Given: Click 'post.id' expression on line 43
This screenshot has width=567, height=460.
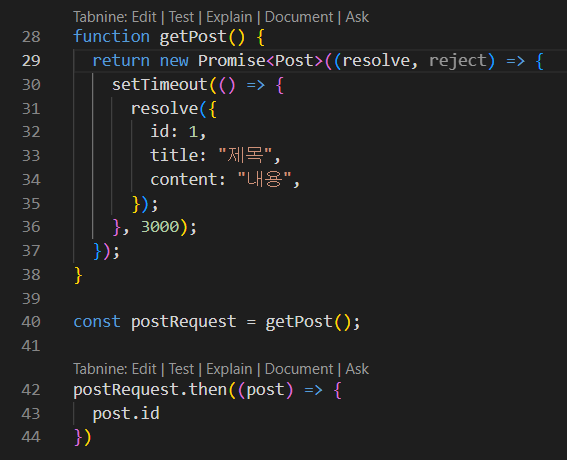Looking at the screenshot, I should tap(126, 414).
